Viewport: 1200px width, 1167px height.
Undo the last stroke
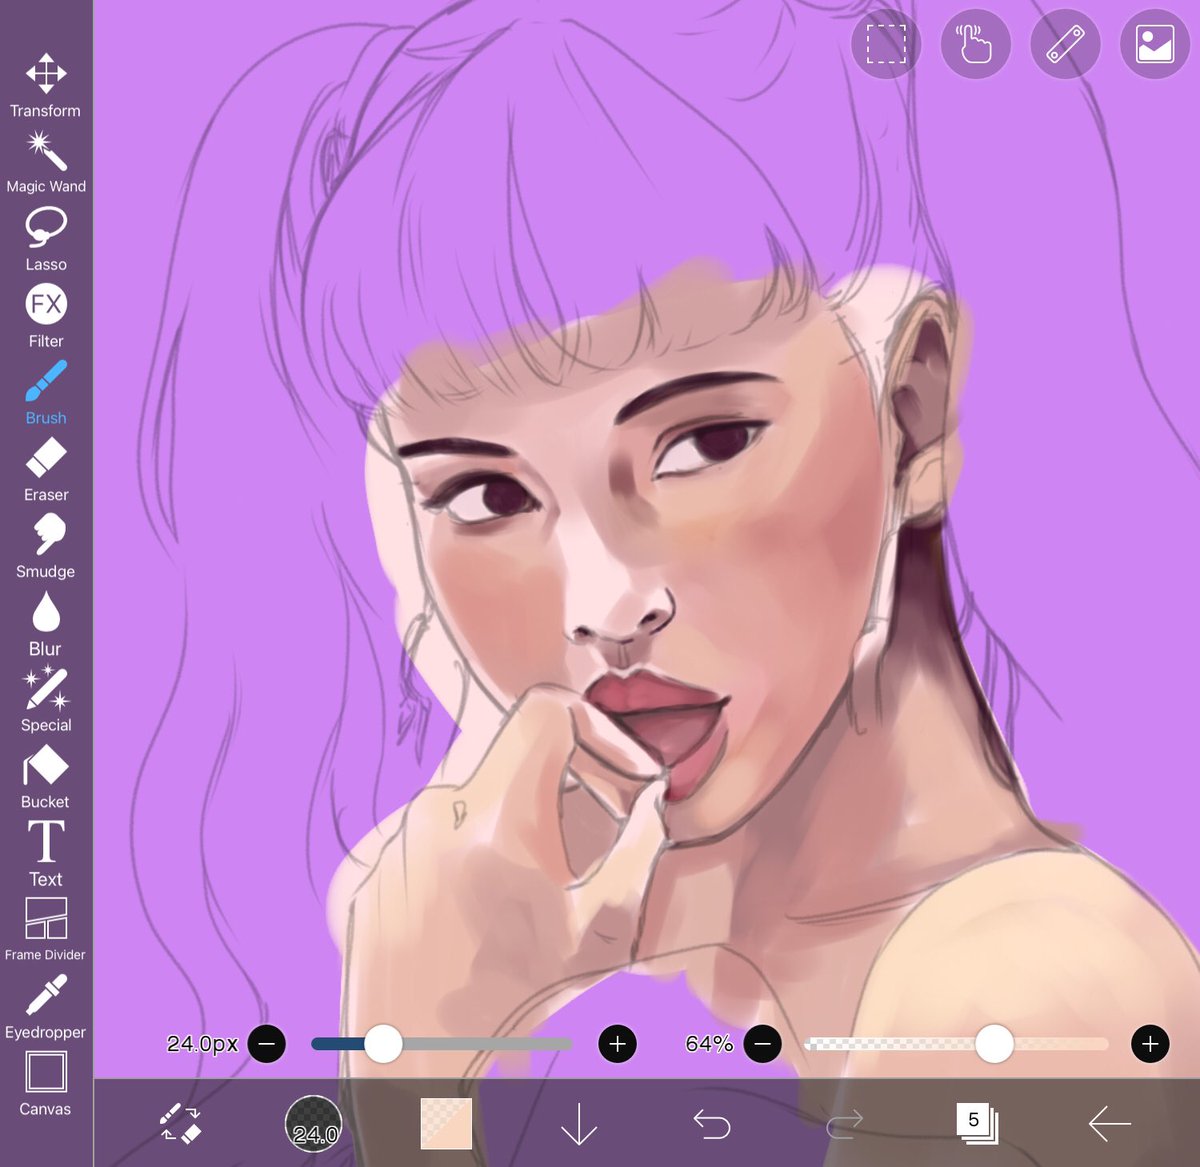point(712,1123)
